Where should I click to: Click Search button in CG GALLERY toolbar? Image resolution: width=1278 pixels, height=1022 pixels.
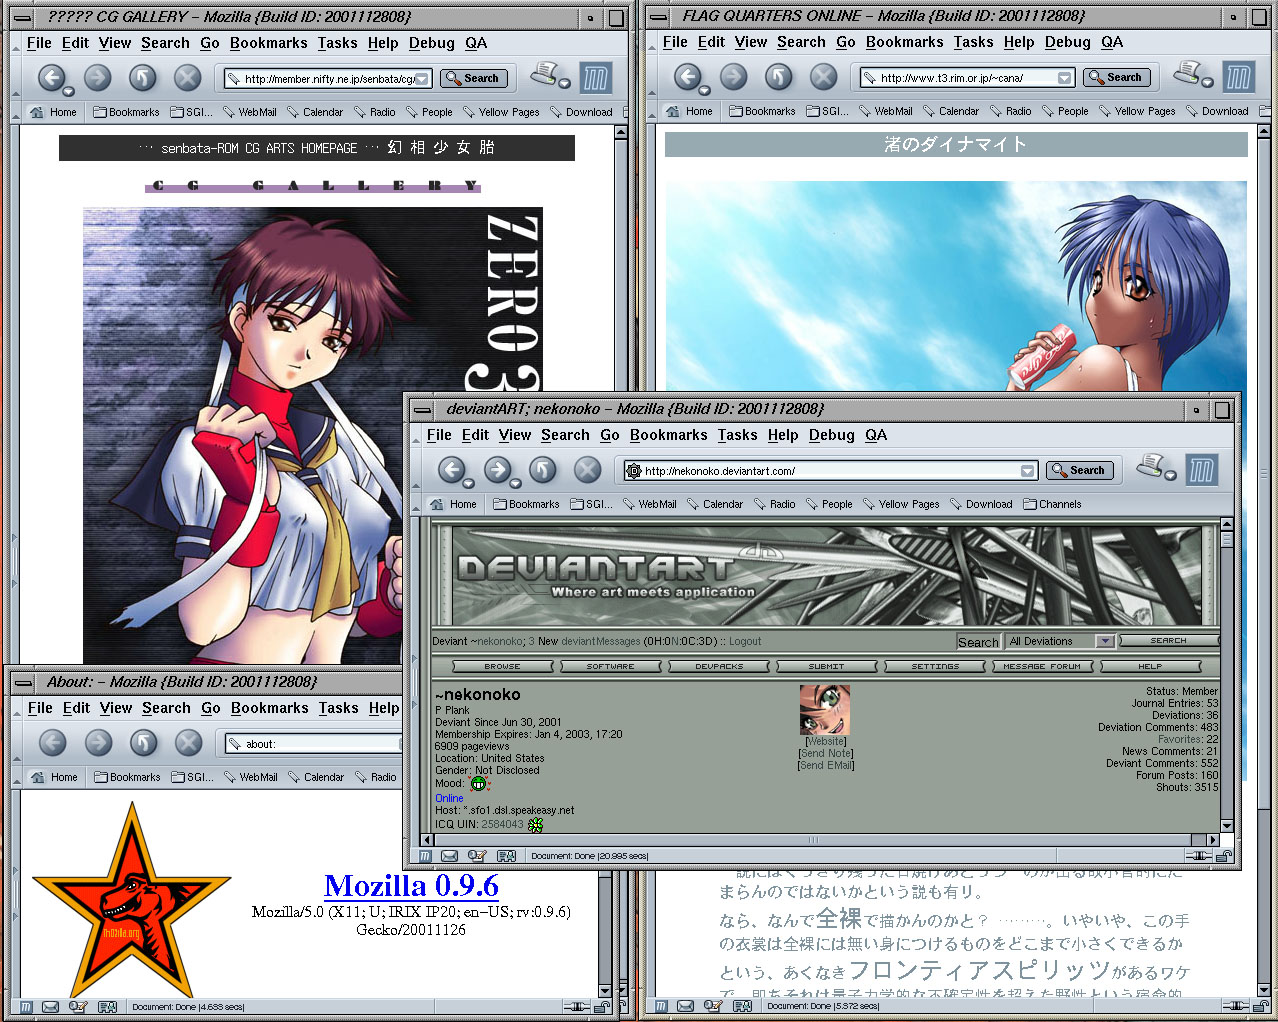[473, 78]
